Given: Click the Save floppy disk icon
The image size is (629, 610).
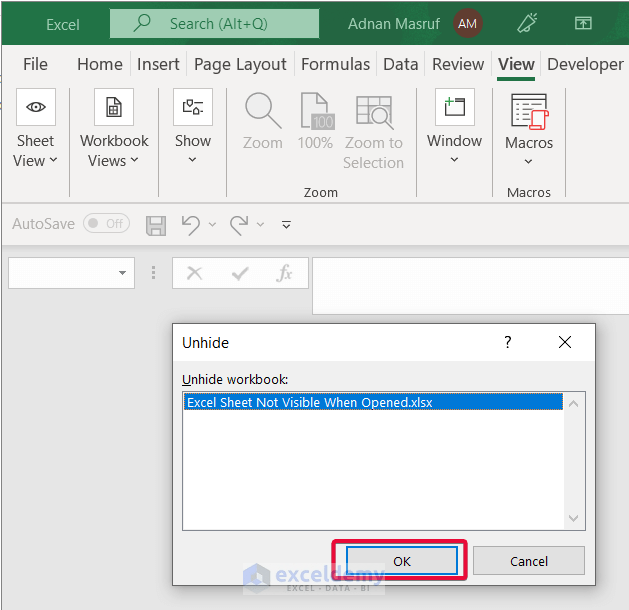Looking at the screenshot, I should 156,225.
